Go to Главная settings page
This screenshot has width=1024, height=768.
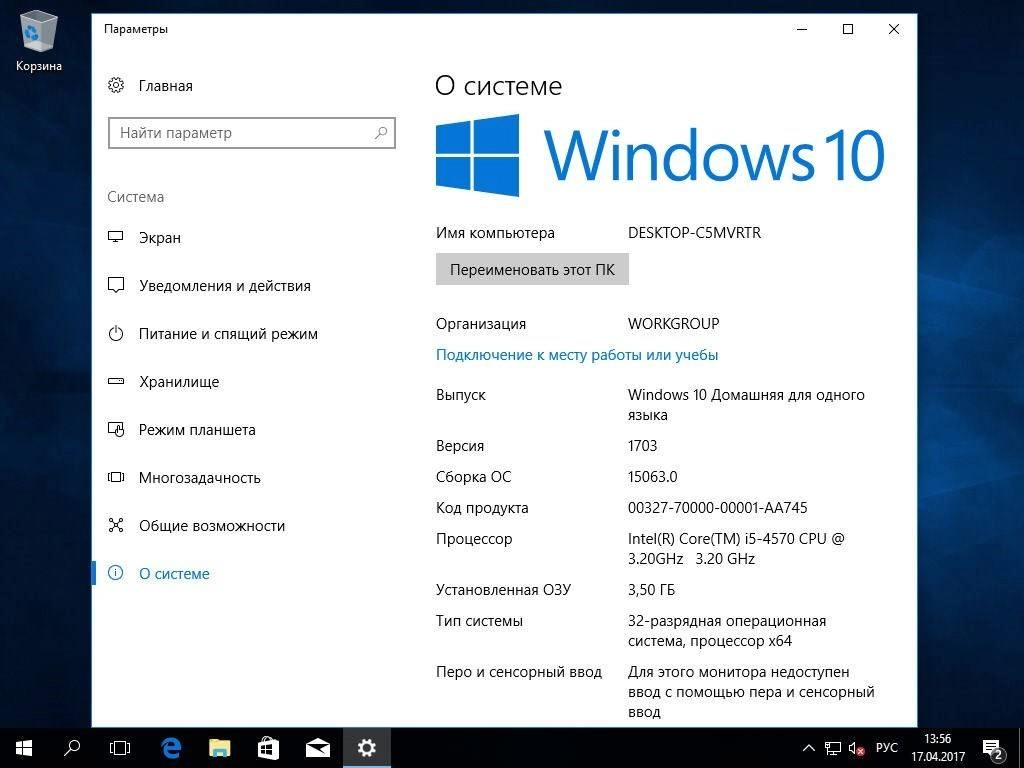click(166, 86)
